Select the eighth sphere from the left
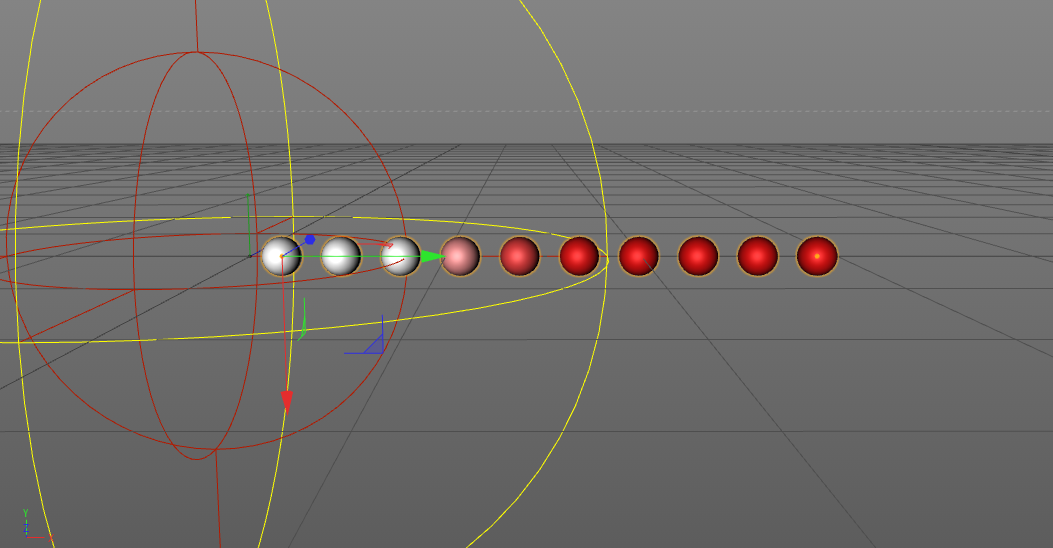Screen dimensions: 1053x548 698,256
